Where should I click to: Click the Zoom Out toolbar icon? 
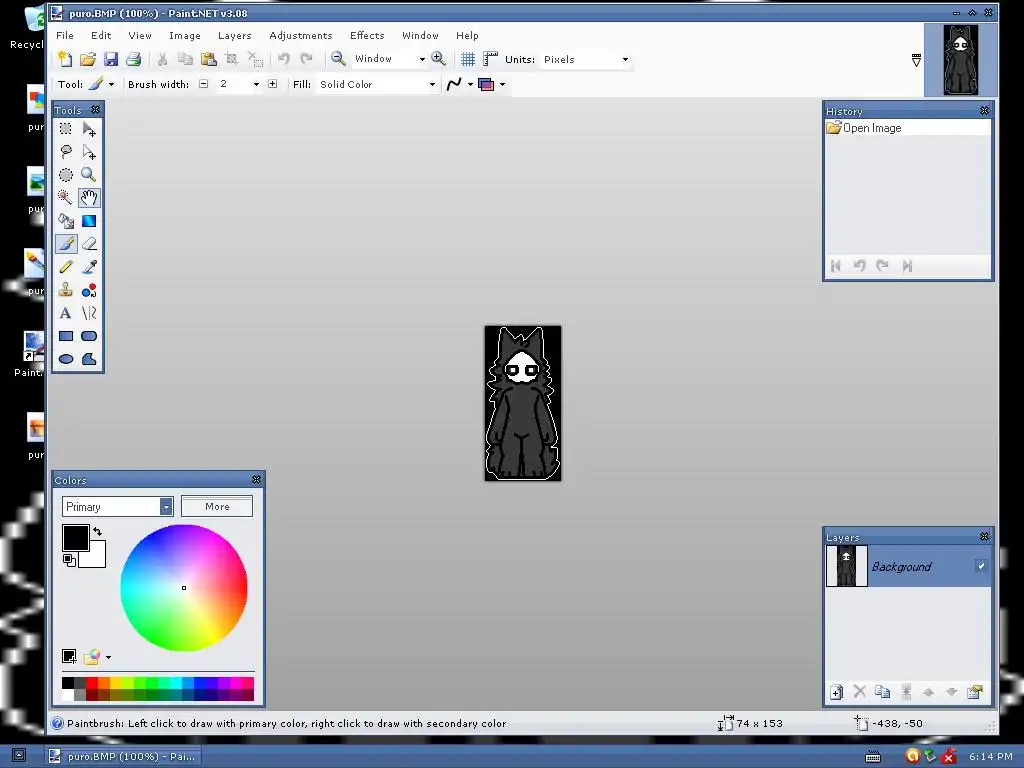tap(338, 59)
